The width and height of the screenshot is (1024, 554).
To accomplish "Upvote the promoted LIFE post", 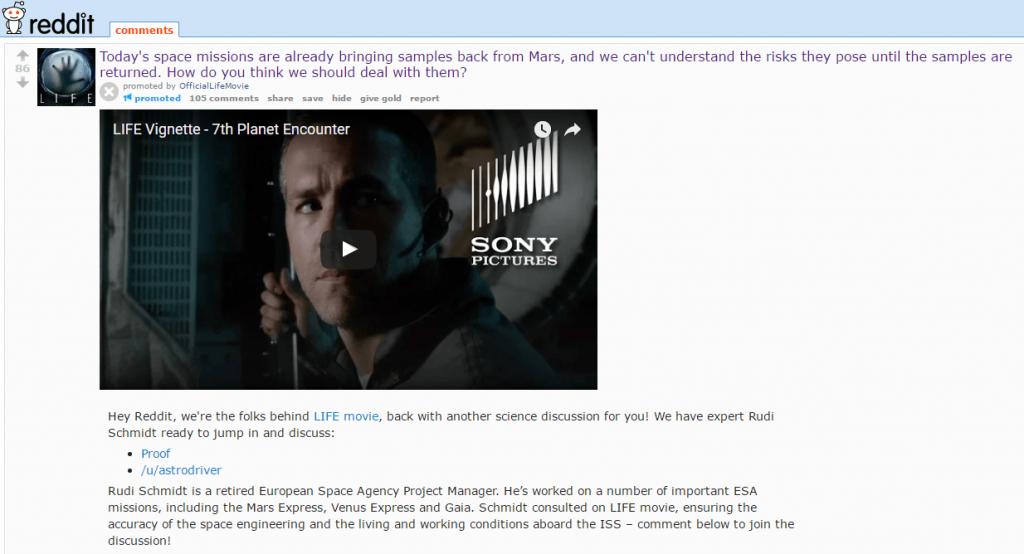I will tap(23, 56).
